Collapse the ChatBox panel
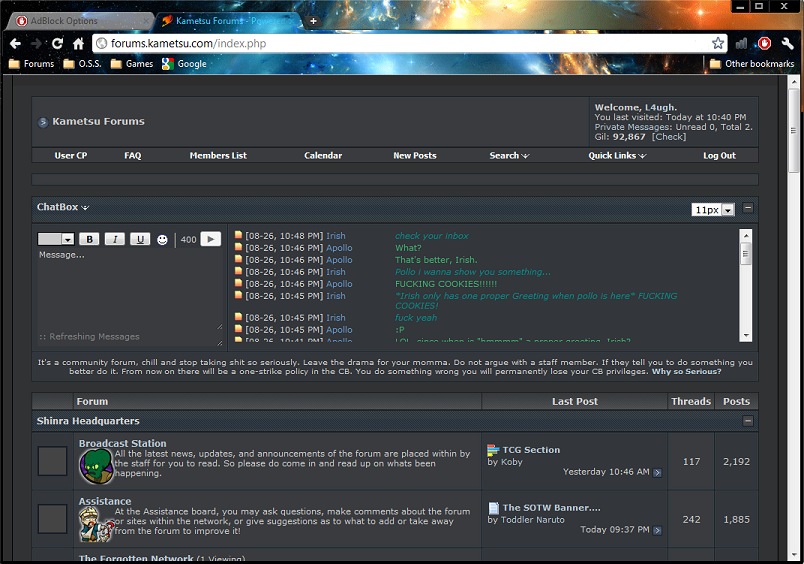The height and width of the screenshot is (564, 804). tap(748, 208)
